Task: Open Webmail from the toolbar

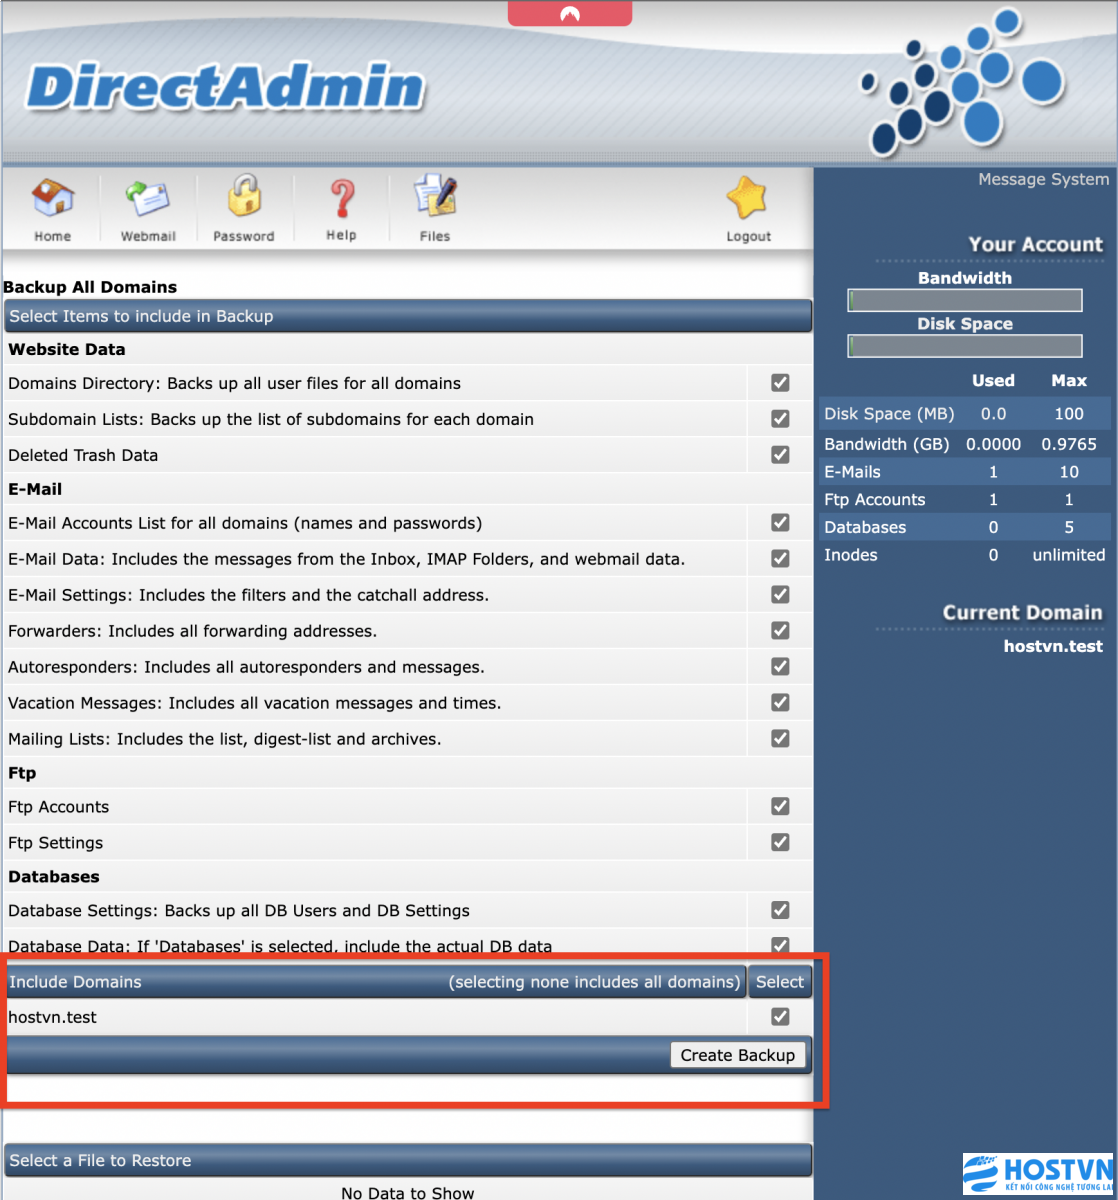Action: [x=148, y=207]
